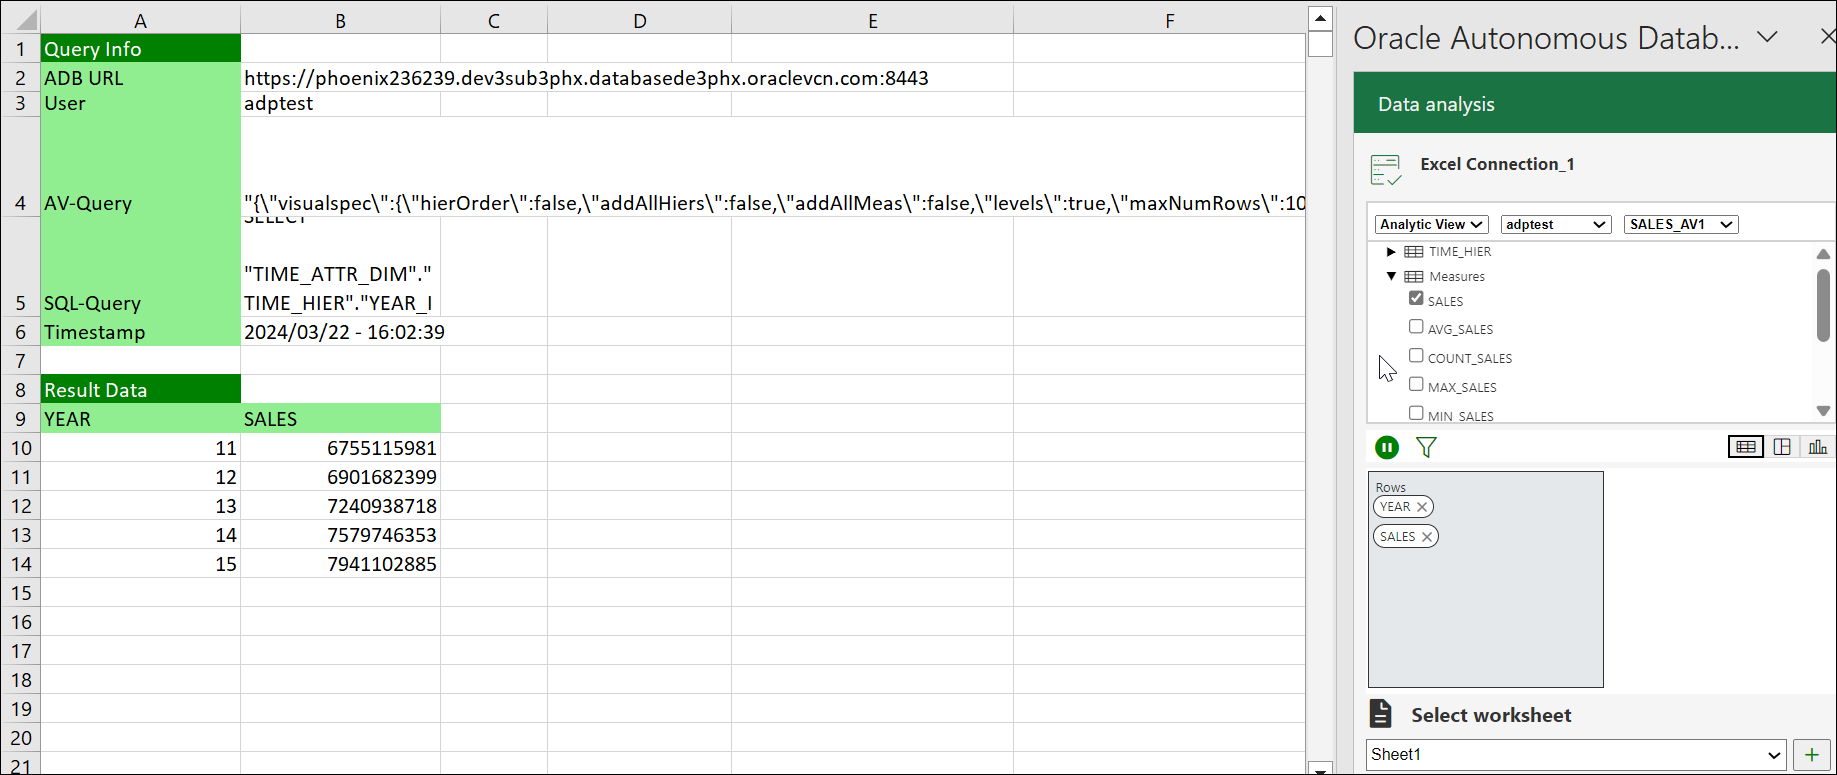Check the AVG_SALES measure
The height and width of the screenshot is (775, 1837).
pyautogui.click(x=1416, y=326)
